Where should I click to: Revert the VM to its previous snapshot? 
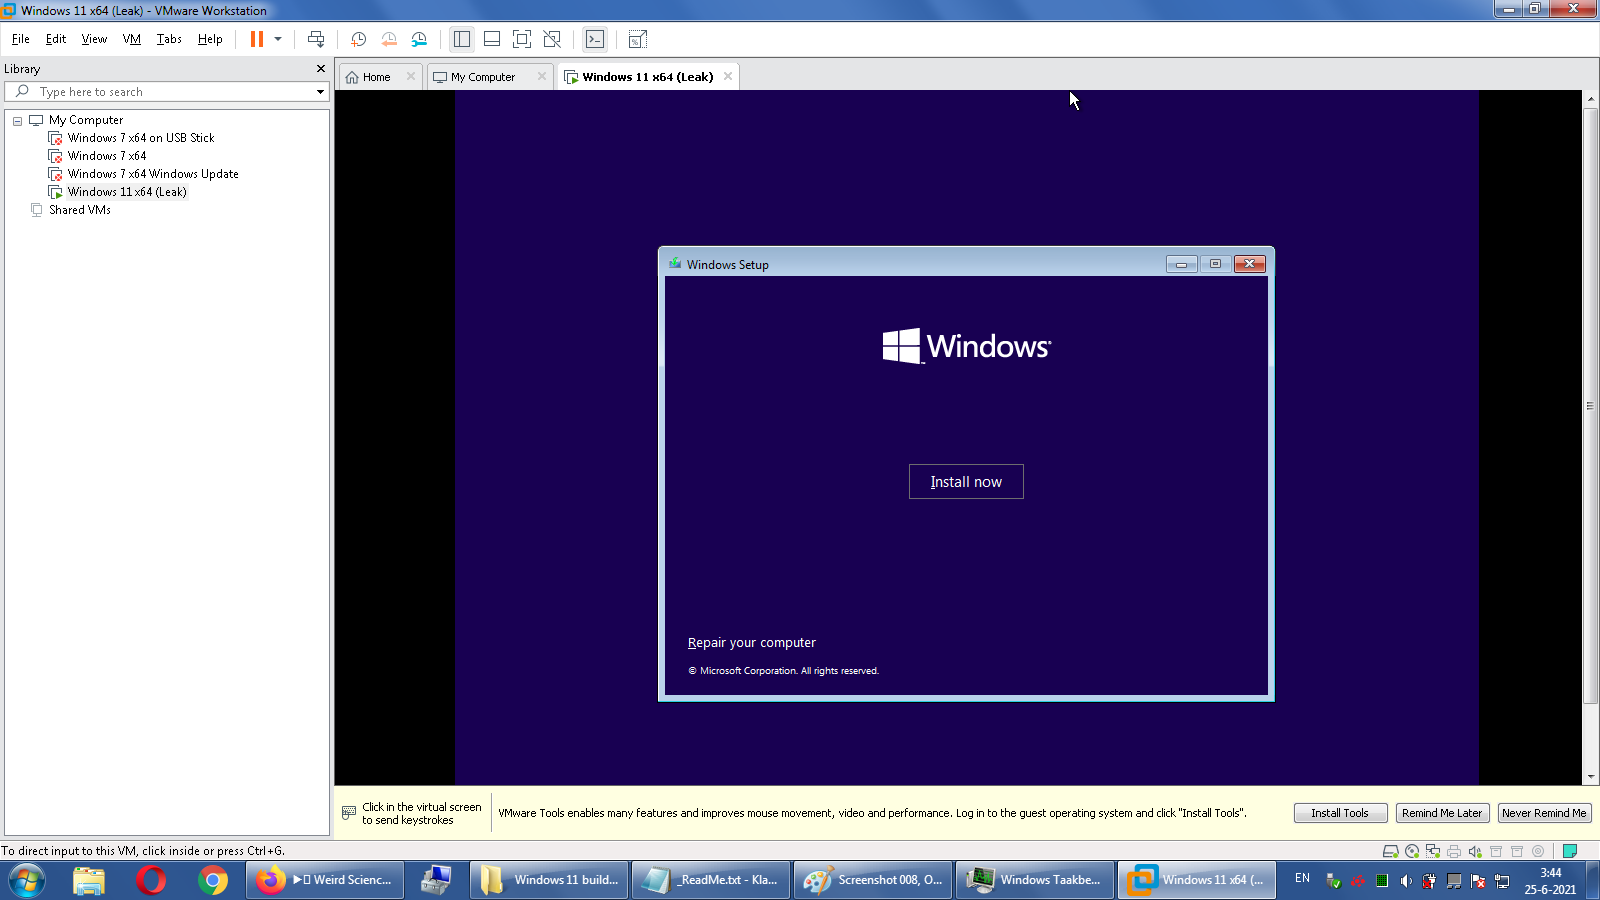(x=389, y=39)
